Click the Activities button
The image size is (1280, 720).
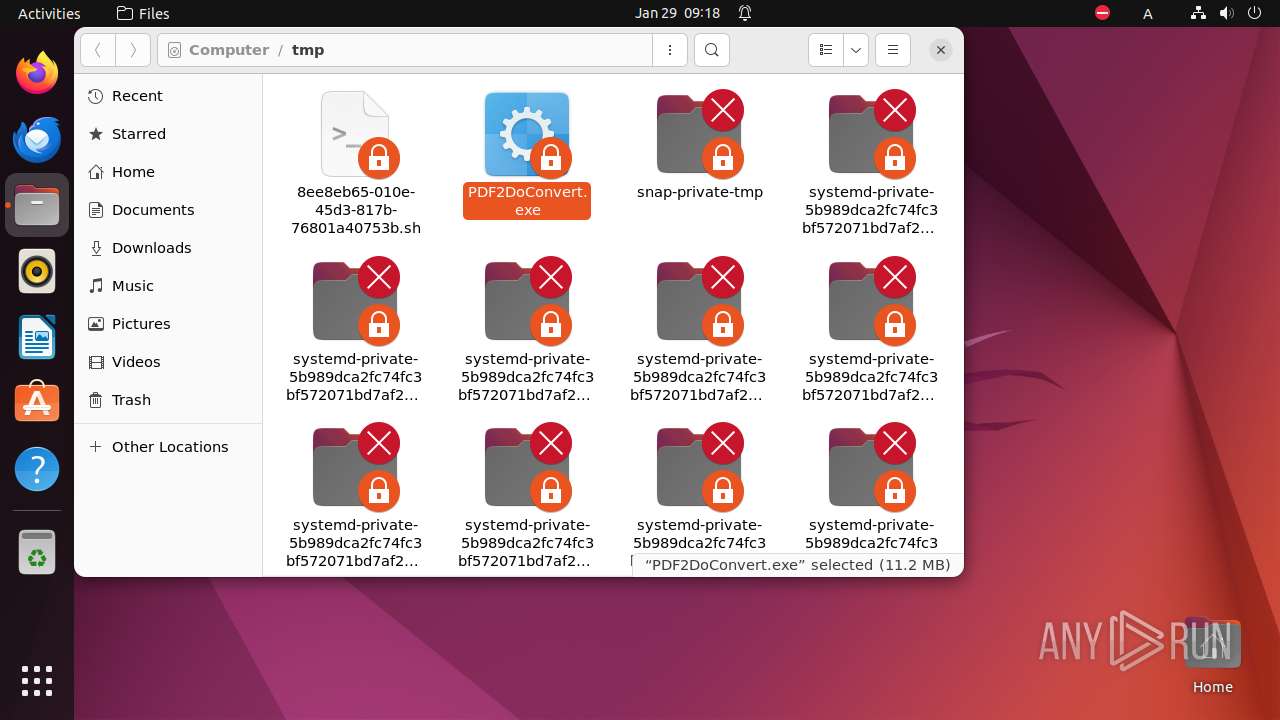tap(49, 13)
